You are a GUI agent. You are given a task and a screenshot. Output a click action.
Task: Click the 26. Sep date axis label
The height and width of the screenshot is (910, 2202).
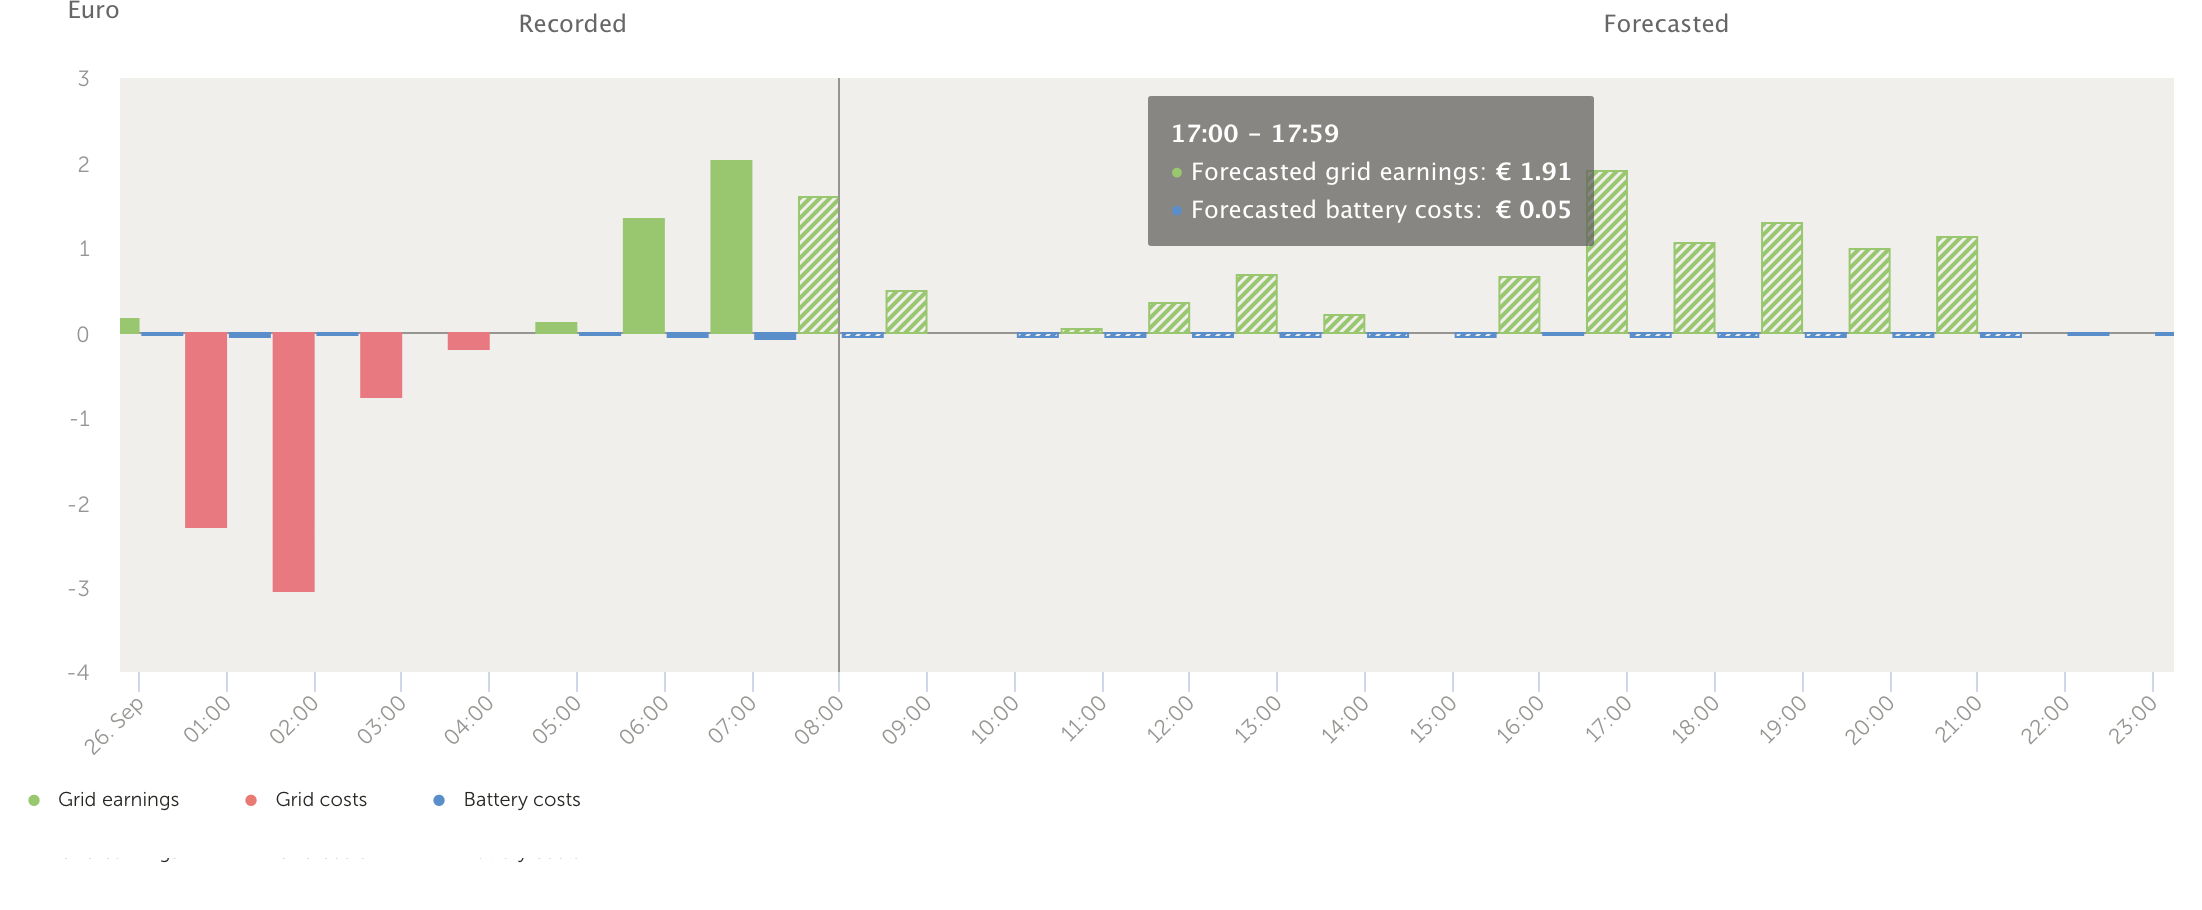[114, 724]
